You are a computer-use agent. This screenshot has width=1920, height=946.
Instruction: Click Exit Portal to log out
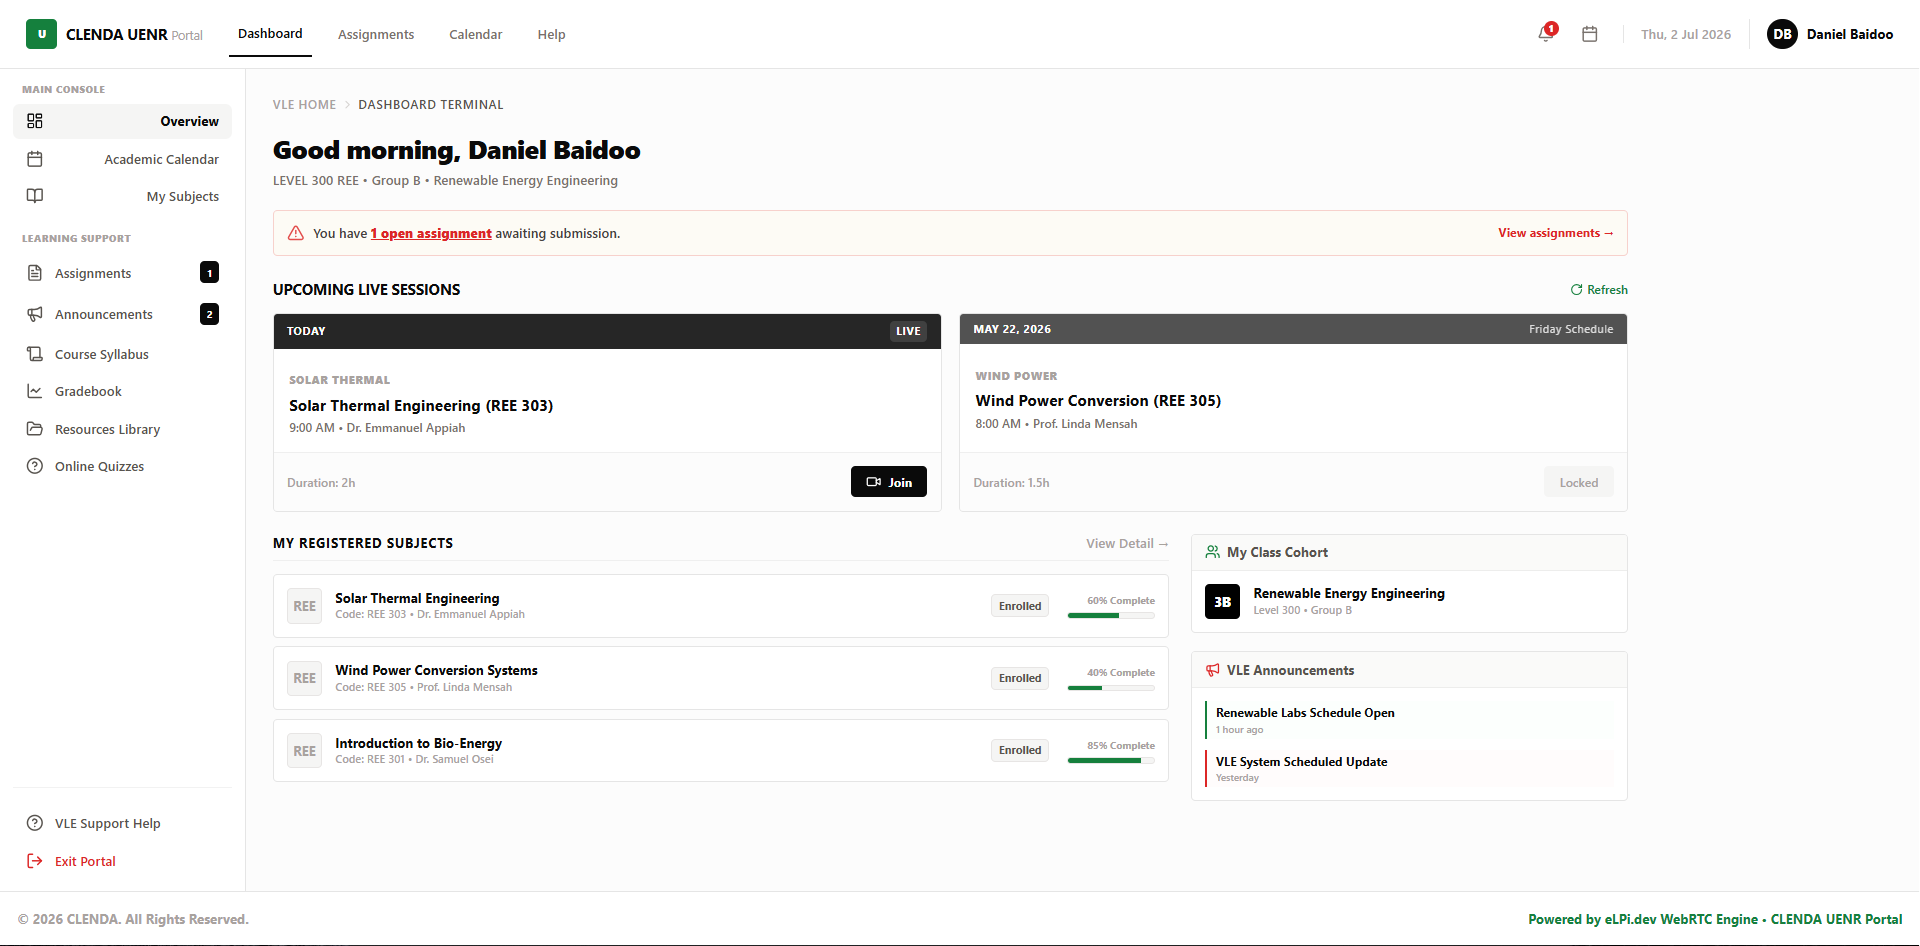point(122,861)
